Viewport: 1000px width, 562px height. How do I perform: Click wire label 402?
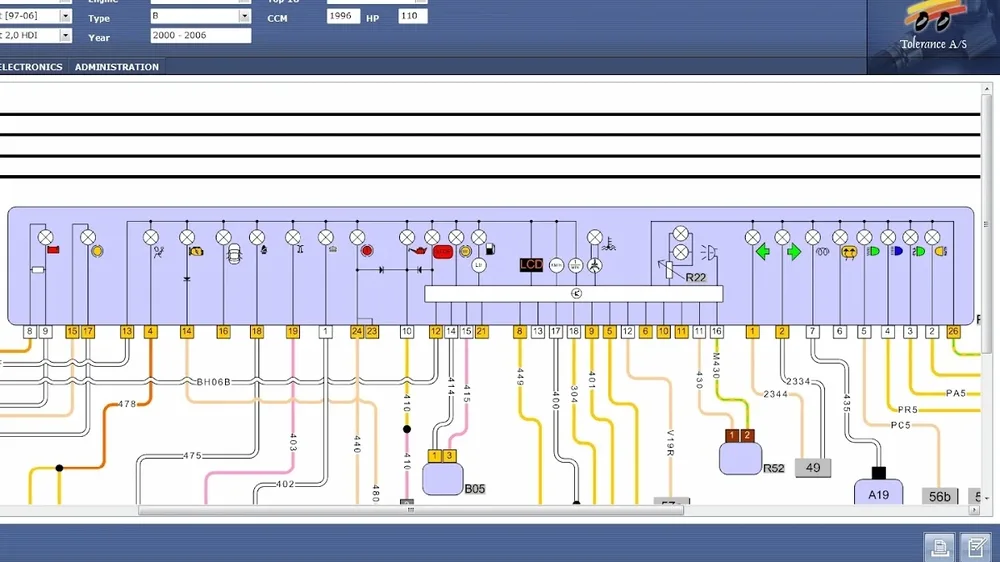click(x=285, y=484)
